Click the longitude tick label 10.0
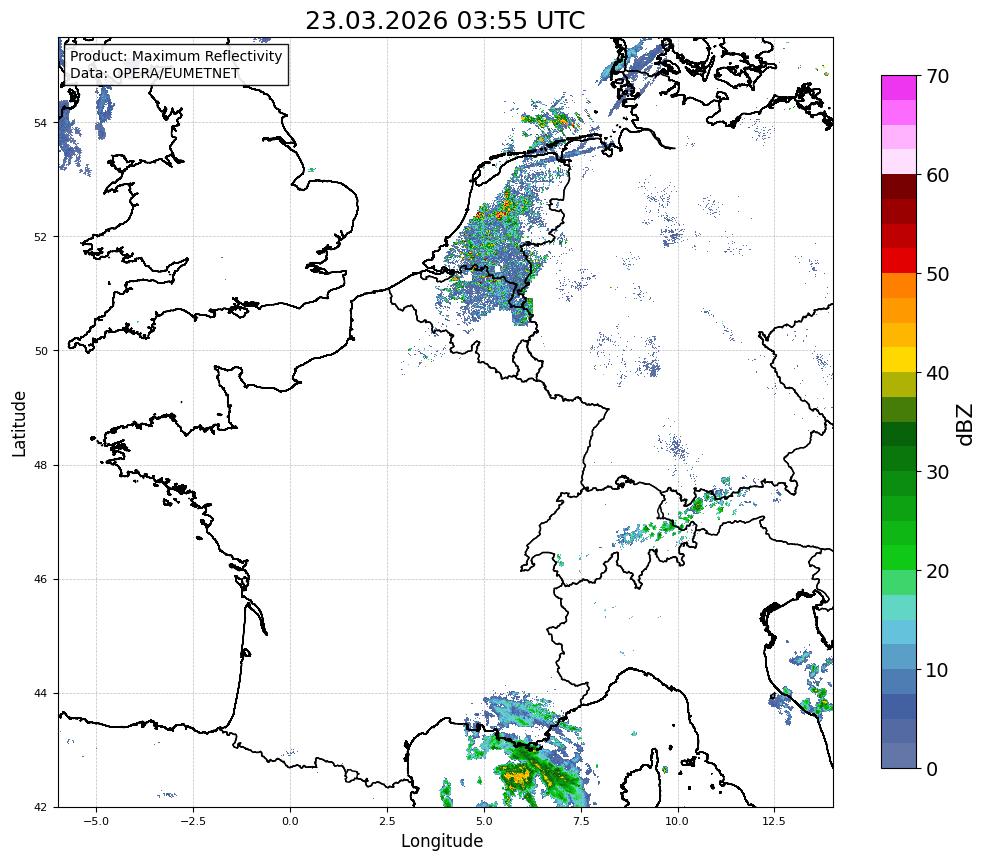 (x=678, y=821)
